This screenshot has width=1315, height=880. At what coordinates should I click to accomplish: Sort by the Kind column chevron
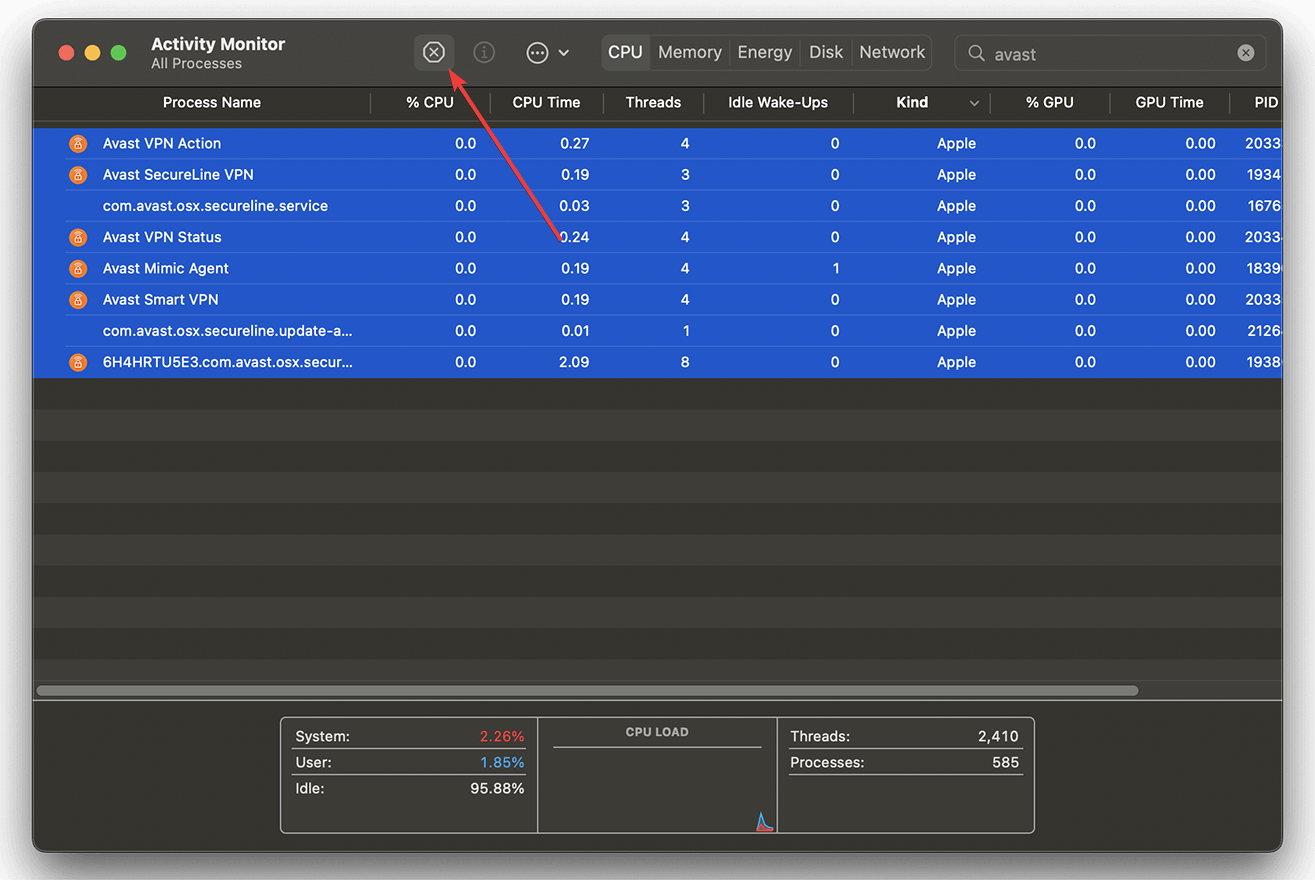tap(974, 103)
